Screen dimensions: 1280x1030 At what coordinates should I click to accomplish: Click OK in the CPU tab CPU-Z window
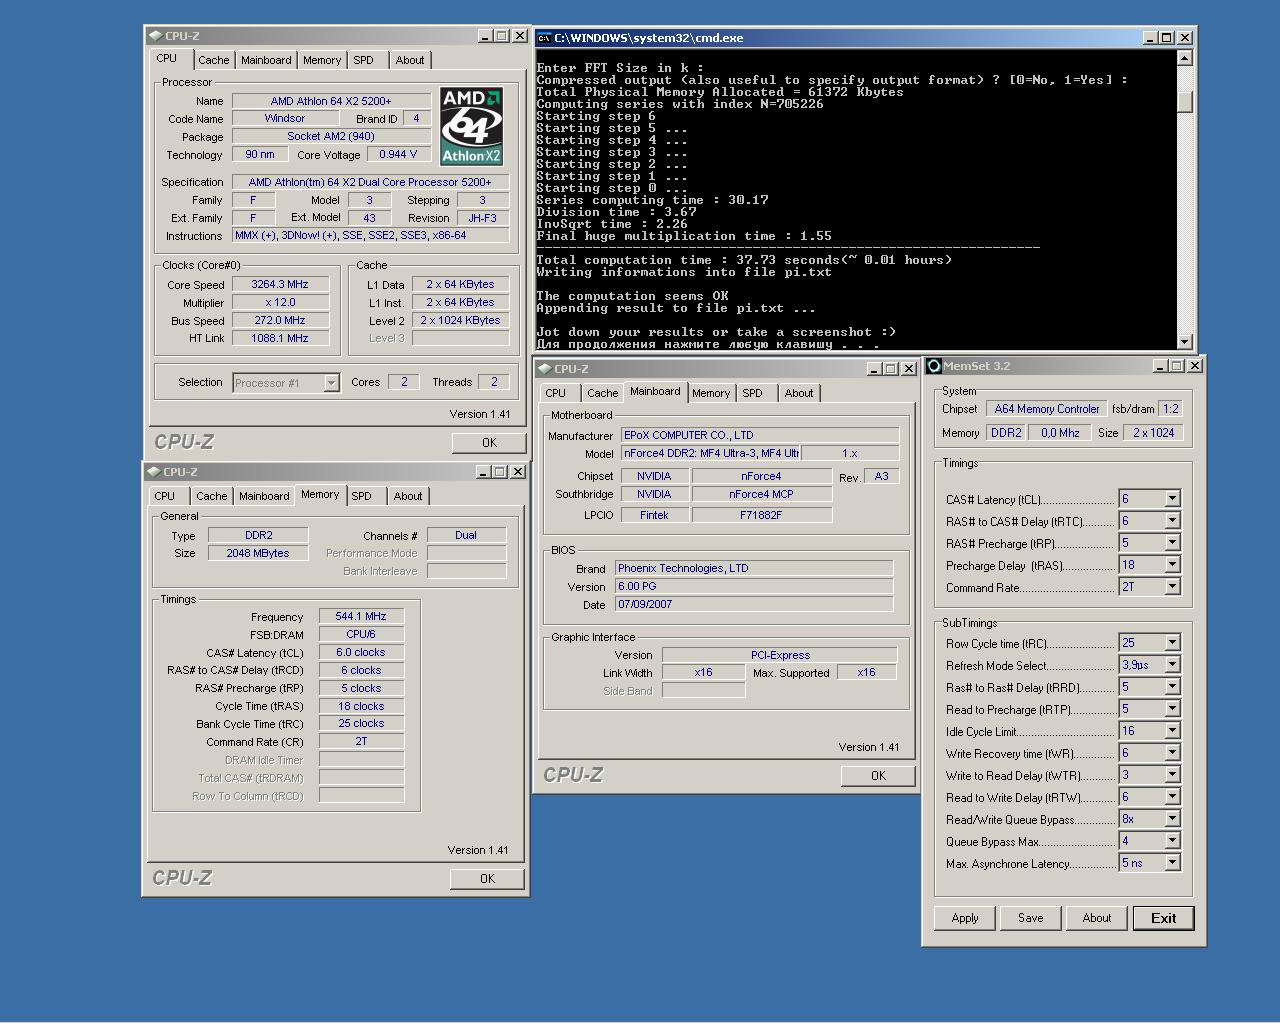pyautogui.click(x=489, y=442)
